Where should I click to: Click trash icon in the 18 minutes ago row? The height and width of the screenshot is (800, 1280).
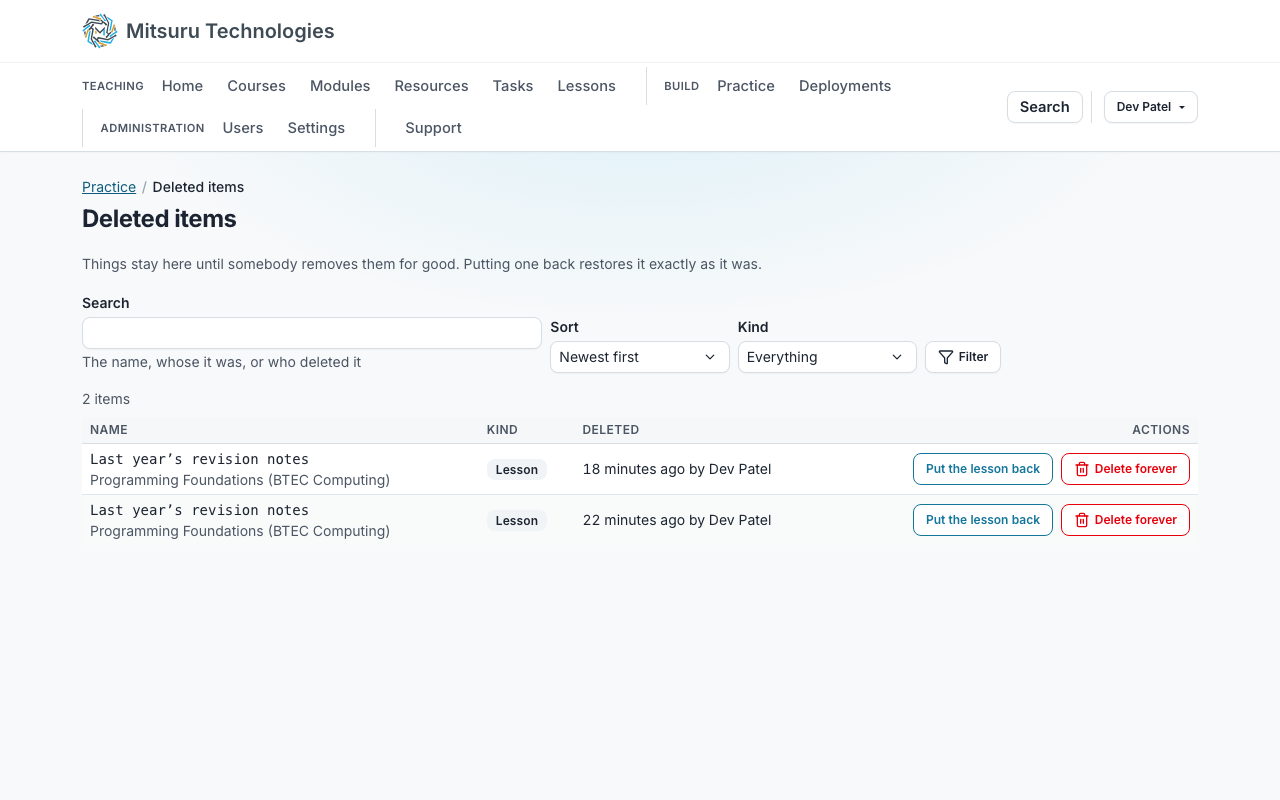(1082, 469)
